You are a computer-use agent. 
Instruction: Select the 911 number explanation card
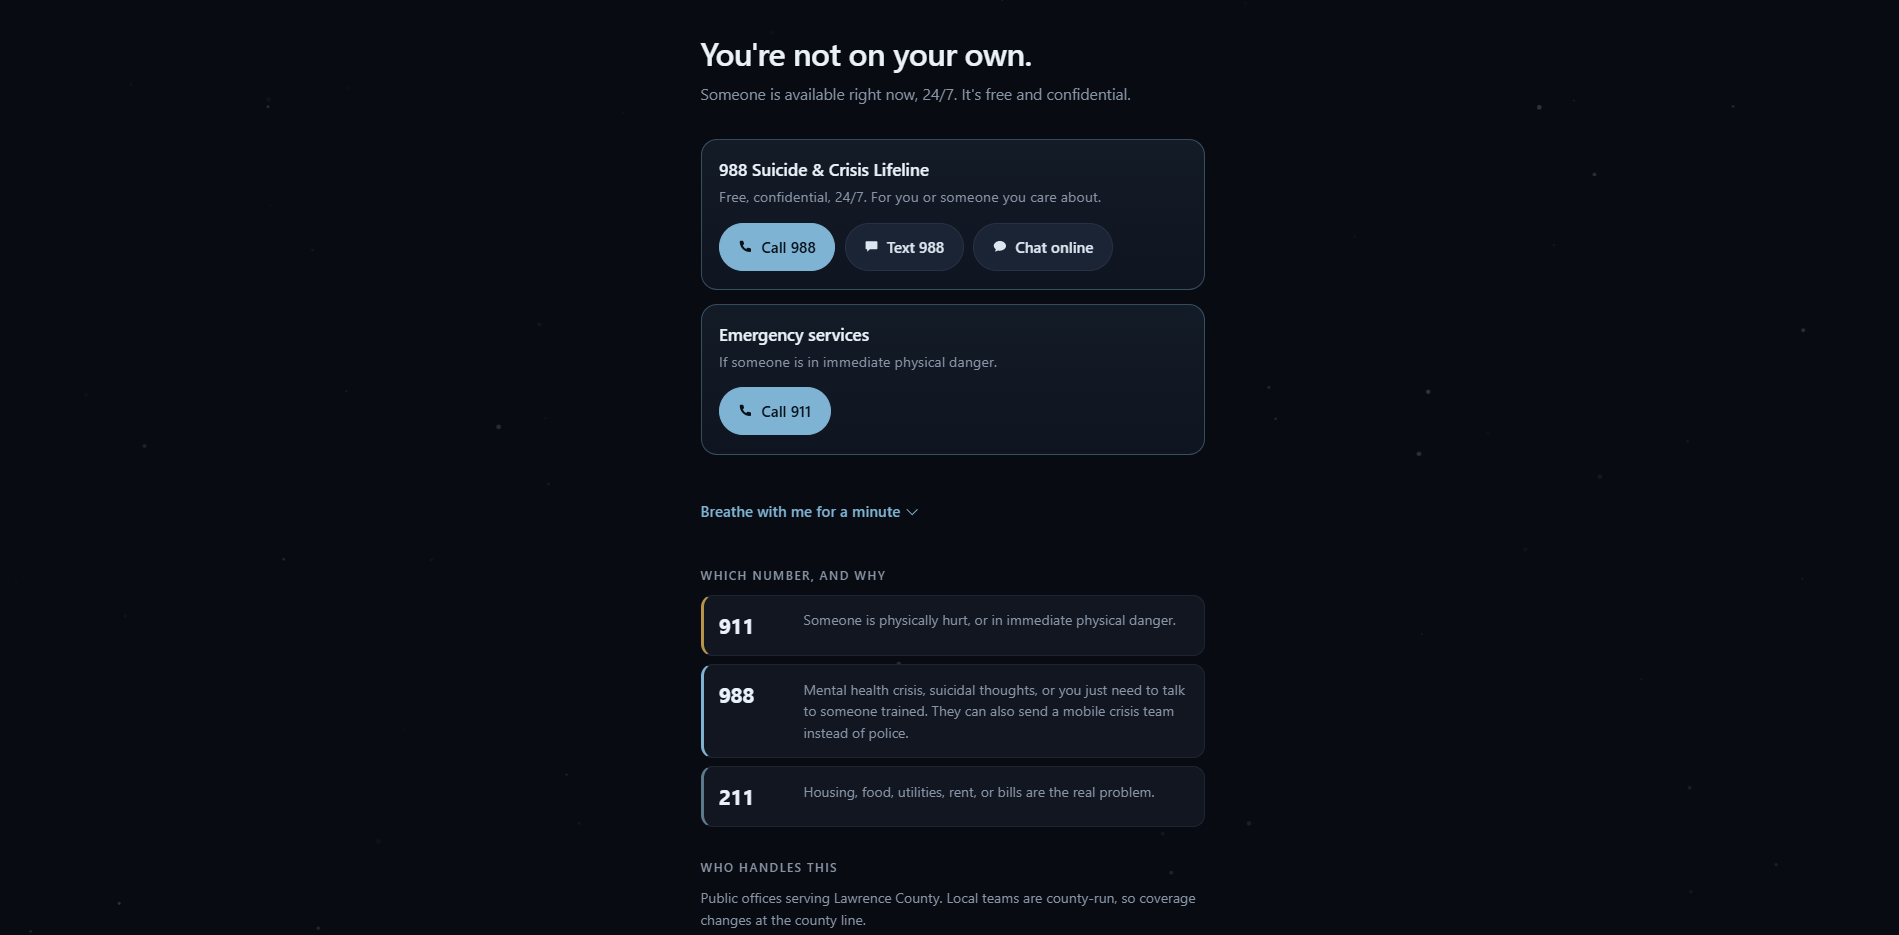coord(952,625)
